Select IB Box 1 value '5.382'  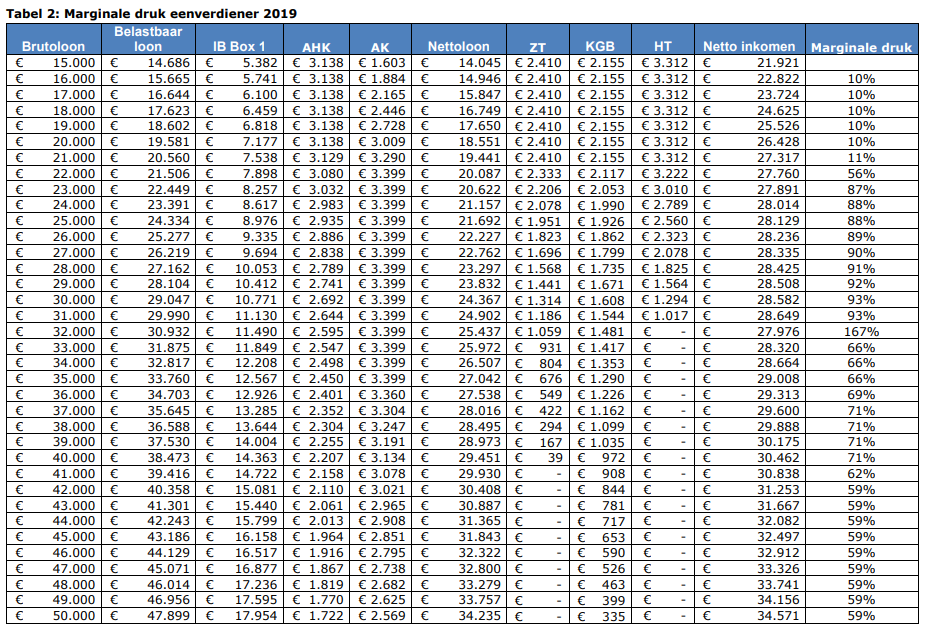[x=260, y=63]
